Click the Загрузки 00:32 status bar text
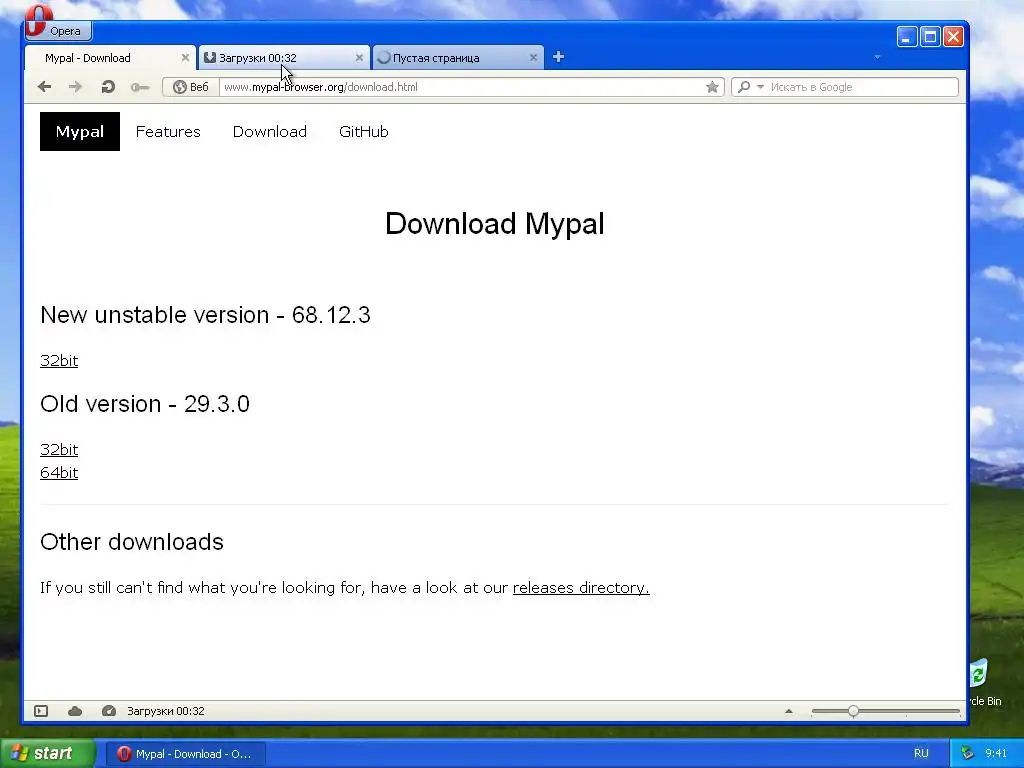 click(x=166, y=711)
